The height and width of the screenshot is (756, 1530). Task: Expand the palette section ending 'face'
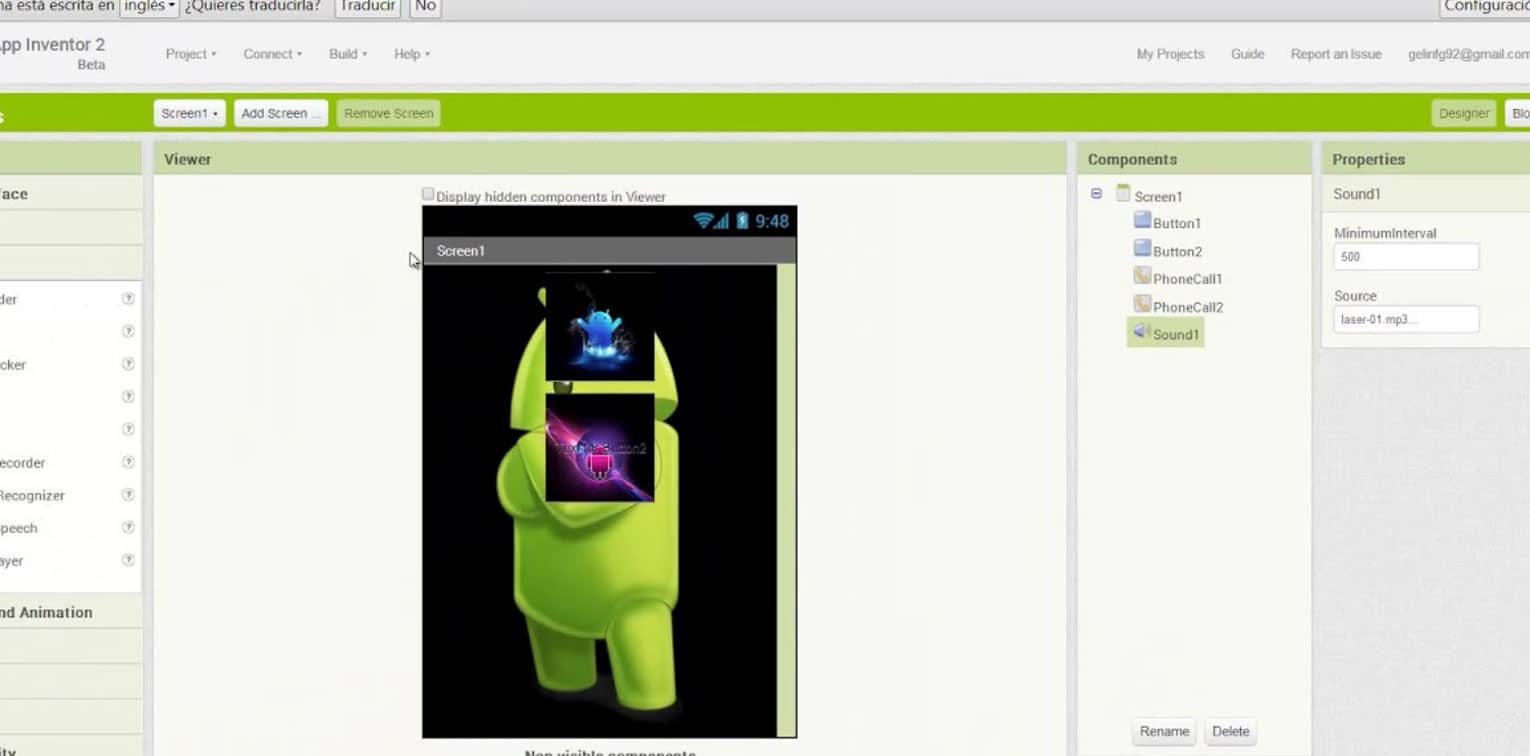point(70,194)
